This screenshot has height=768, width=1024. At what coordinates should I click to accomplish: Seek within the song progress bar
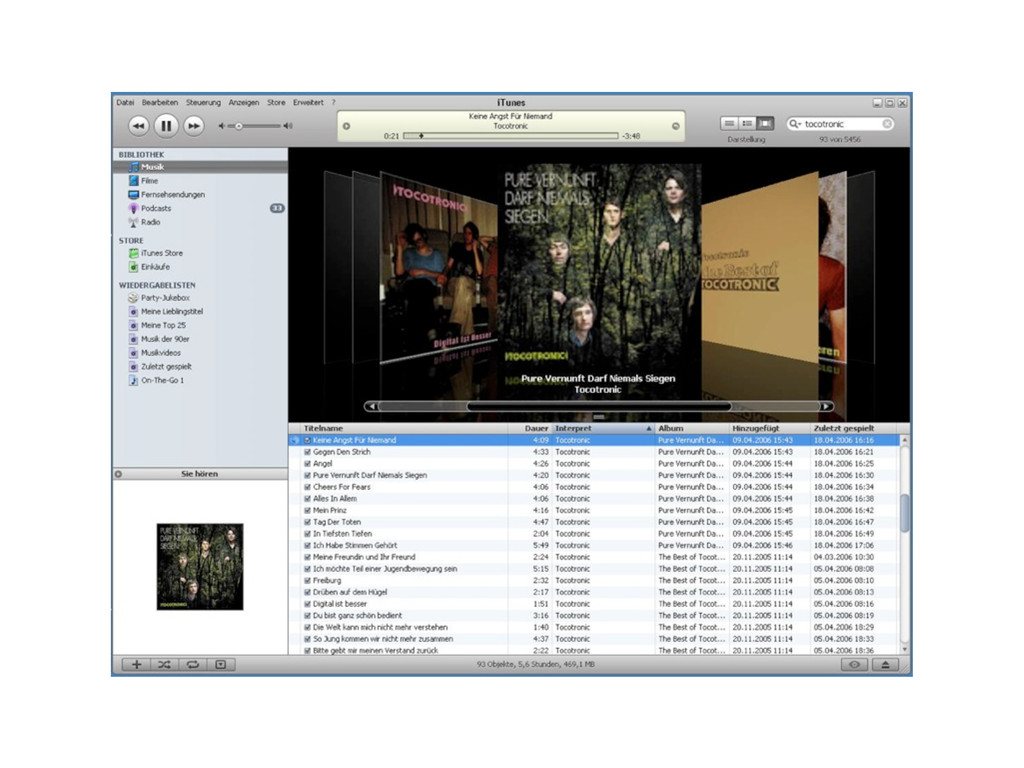point(511,136)
